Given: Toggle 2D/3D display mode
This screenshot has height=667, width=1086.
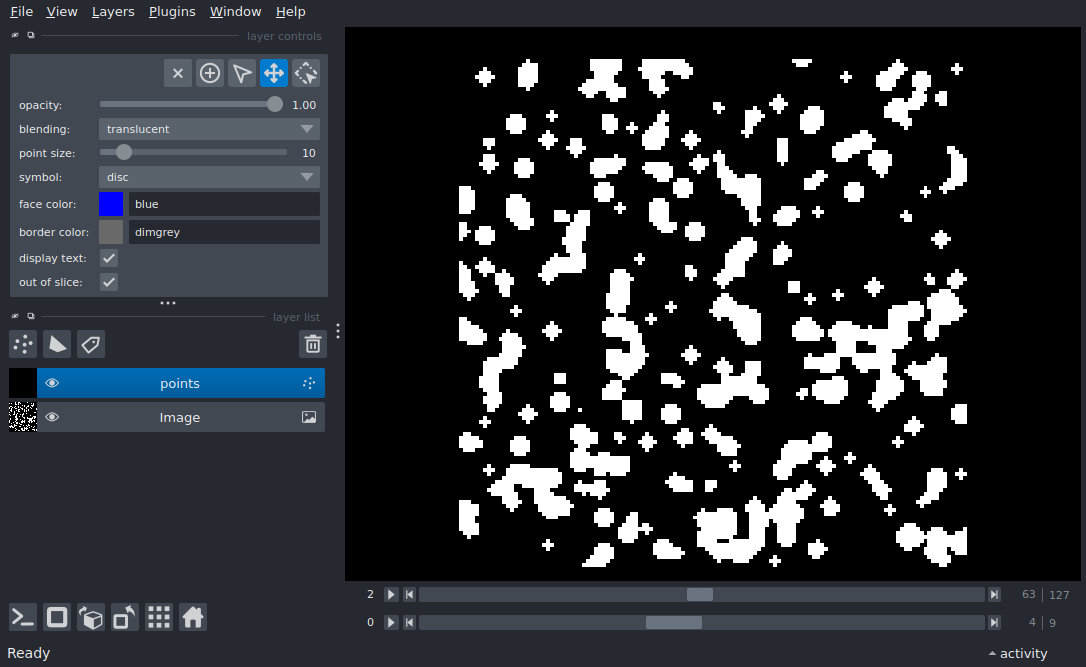Looking at the screenshot, I should pos(57,617).
